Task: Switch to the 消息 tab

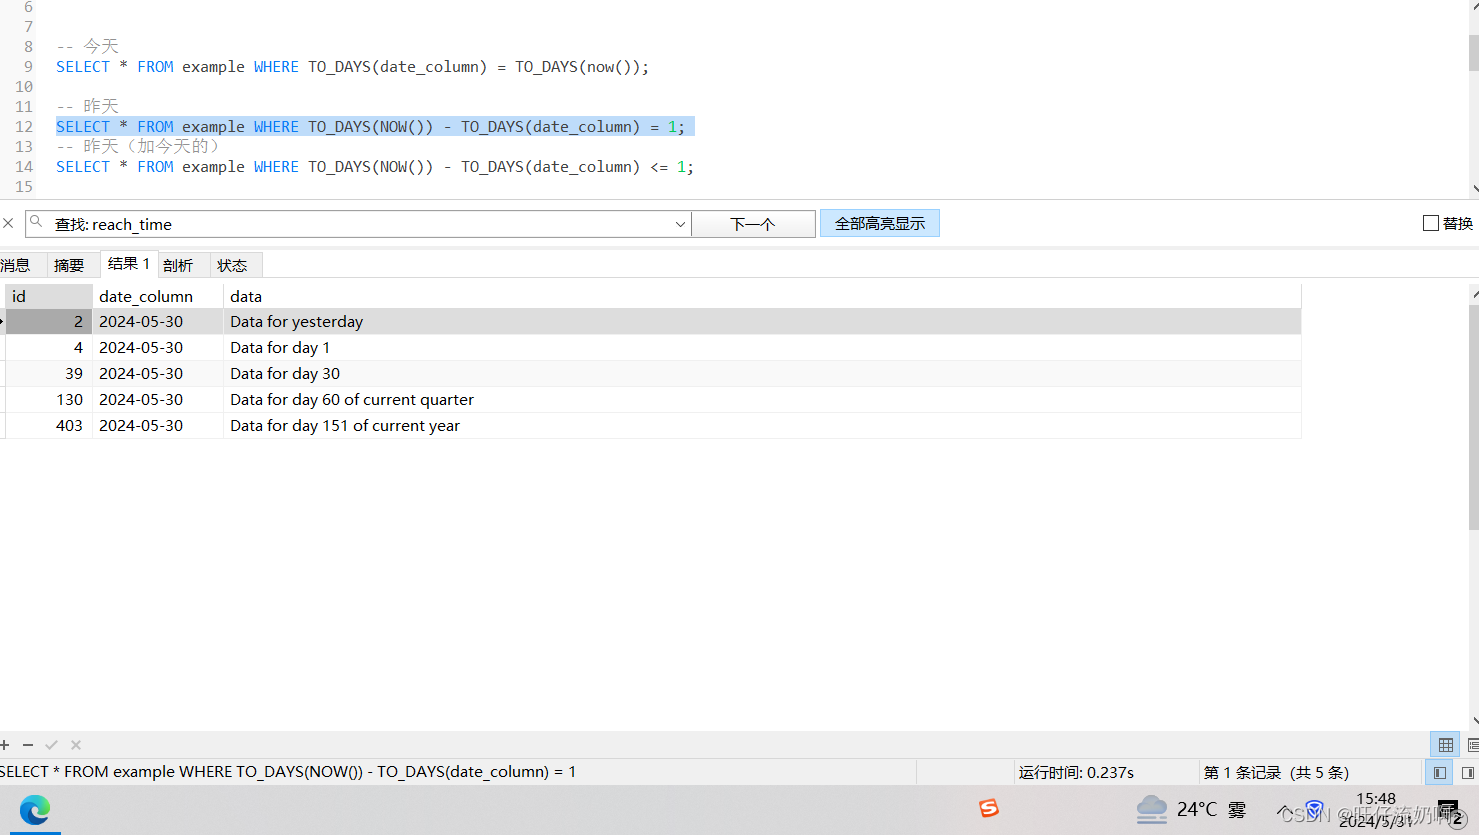Action: pyautogui.click(x=16, y=265)
